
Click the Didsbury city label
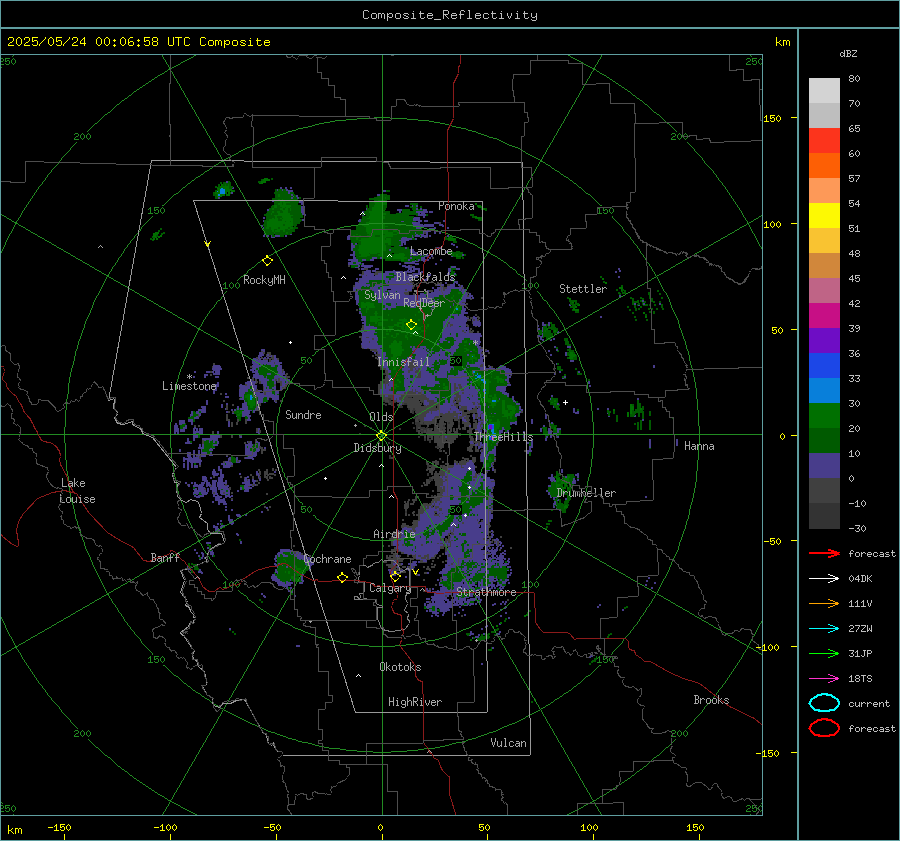coord(377,448)
